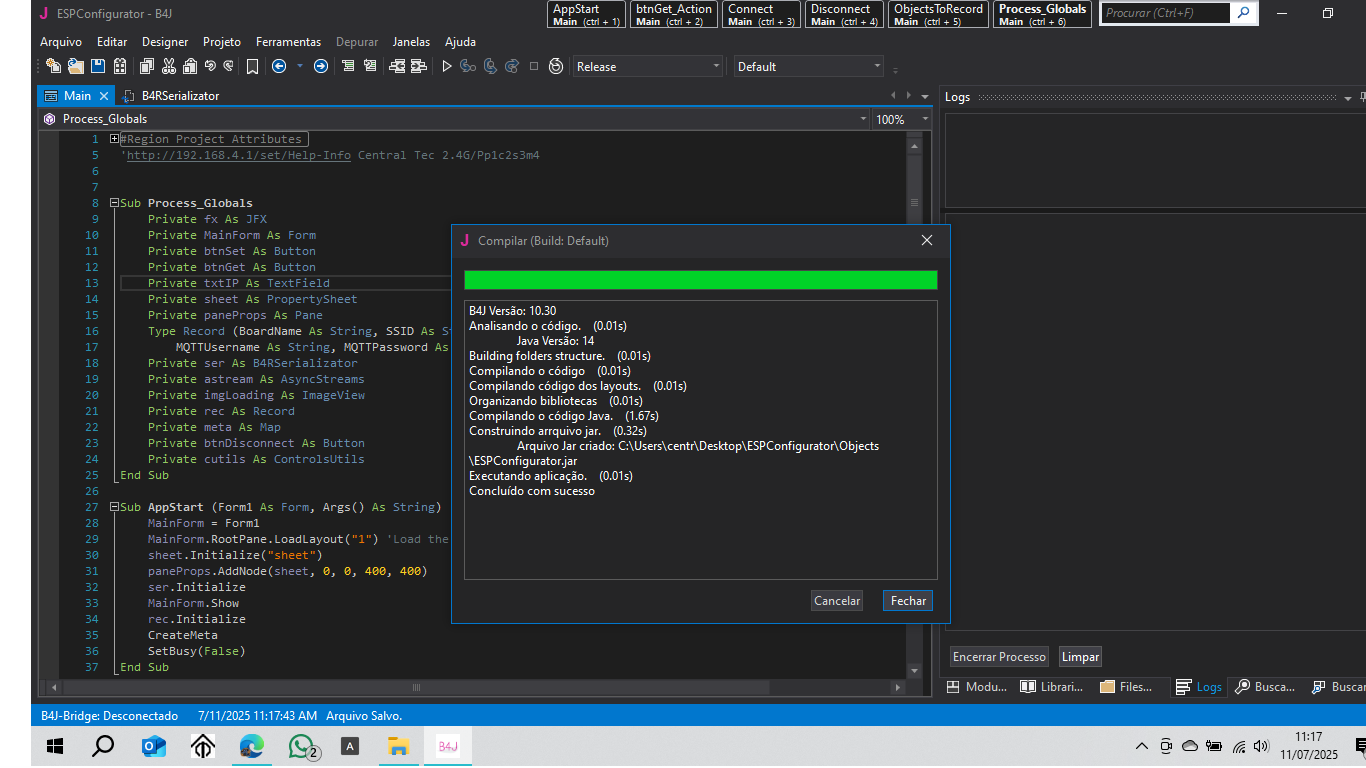
Task: Navigate forward with the blue arrow icon
Action: point(320,66)
